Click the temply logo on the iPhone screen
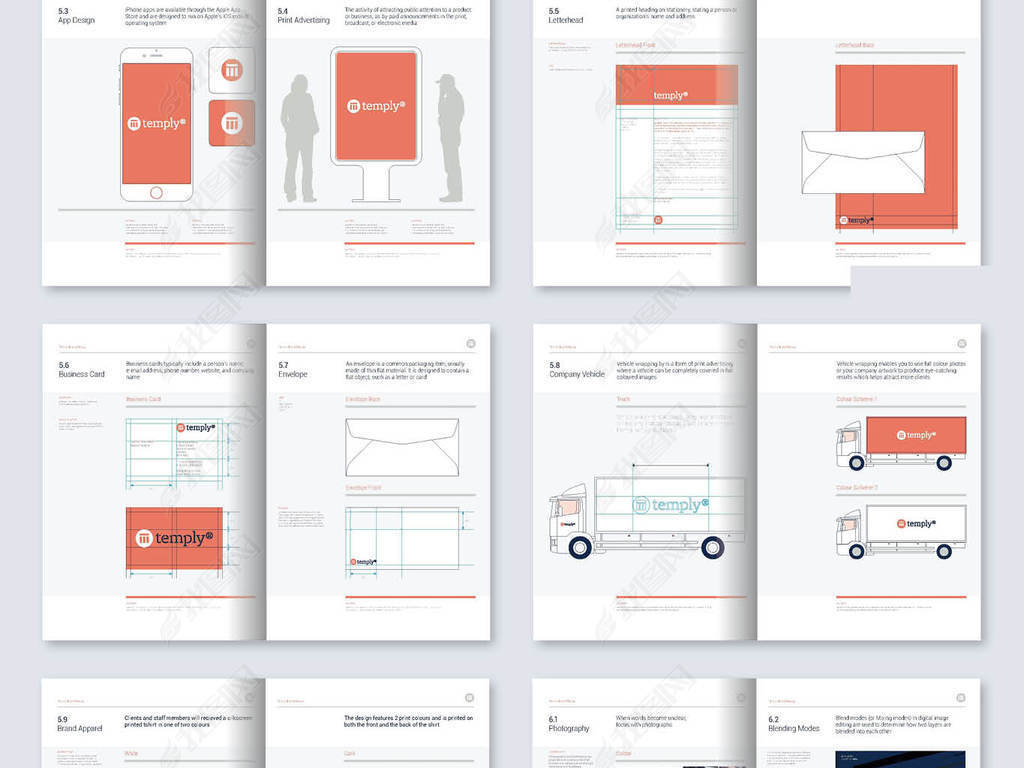Viewport: 1024px width, 768px height. (155, 123)
